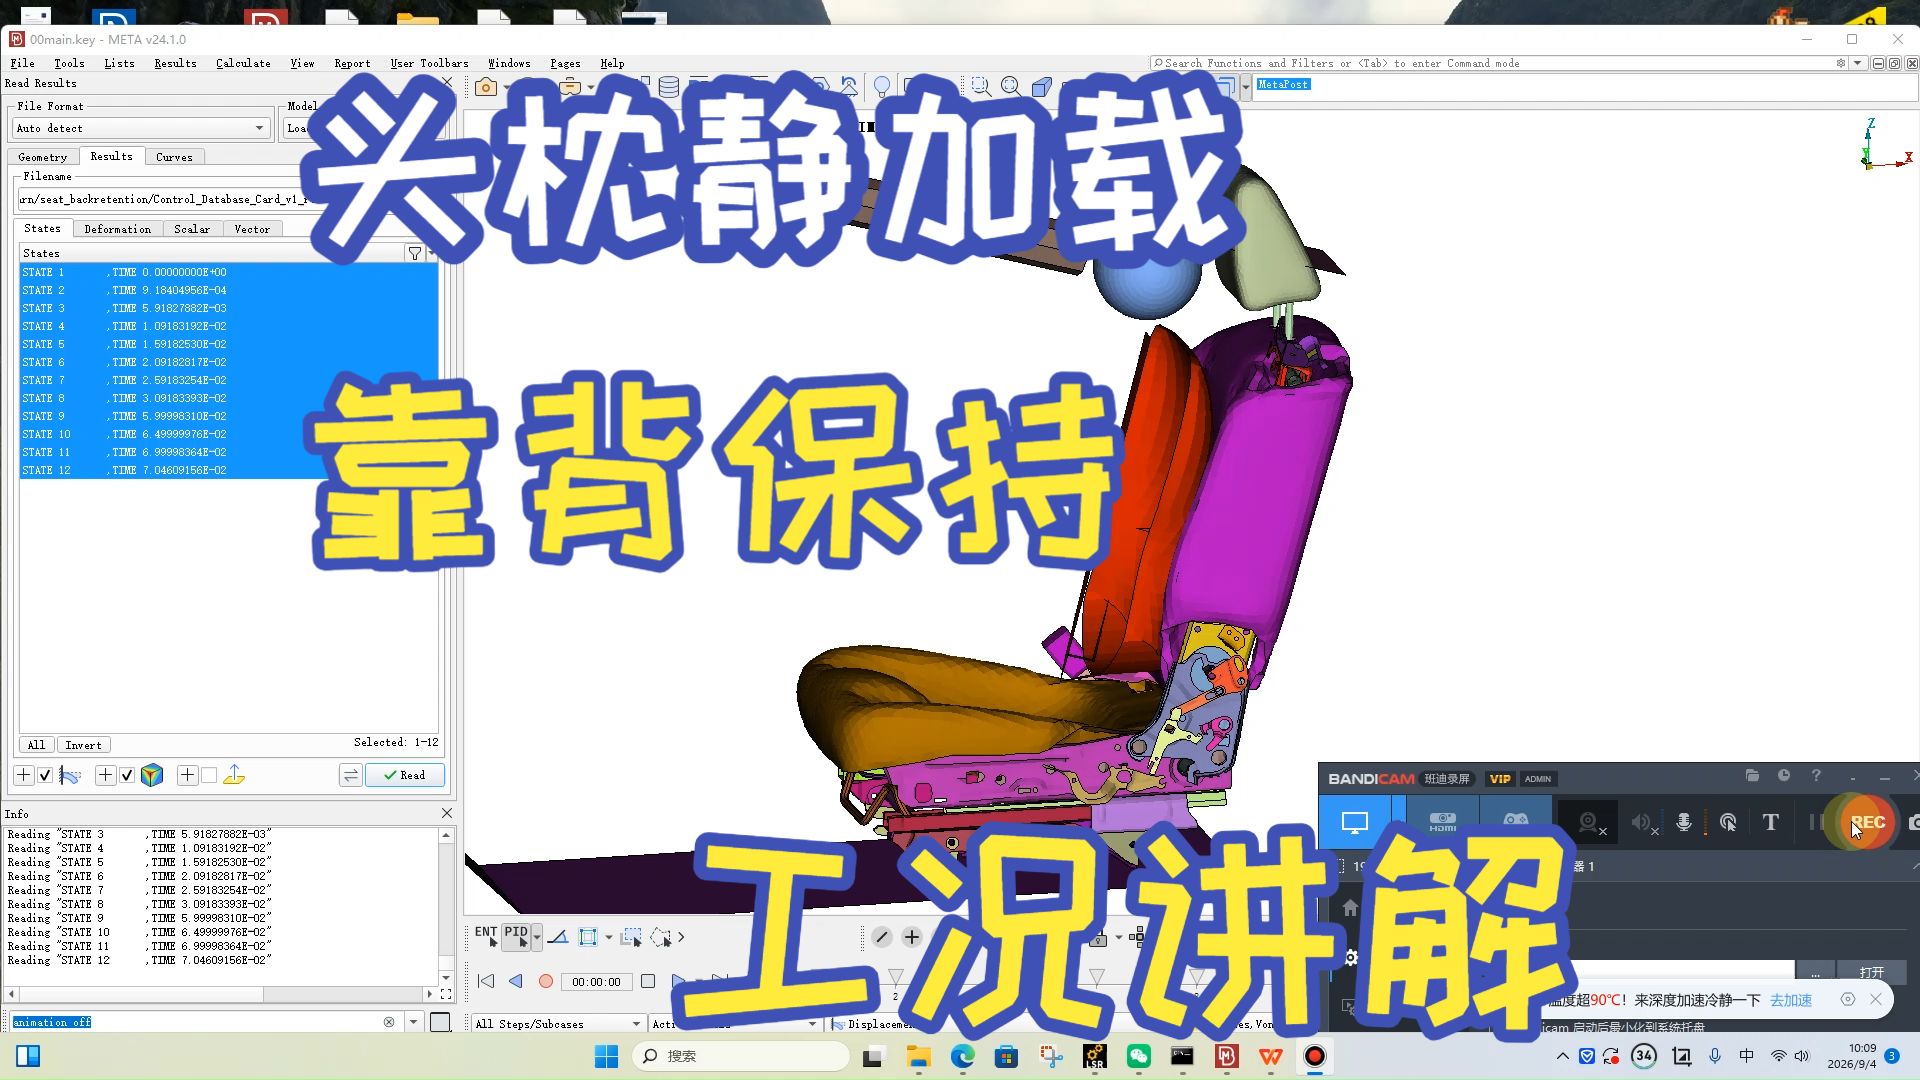Click the Invert selection button

pos(83,745)
